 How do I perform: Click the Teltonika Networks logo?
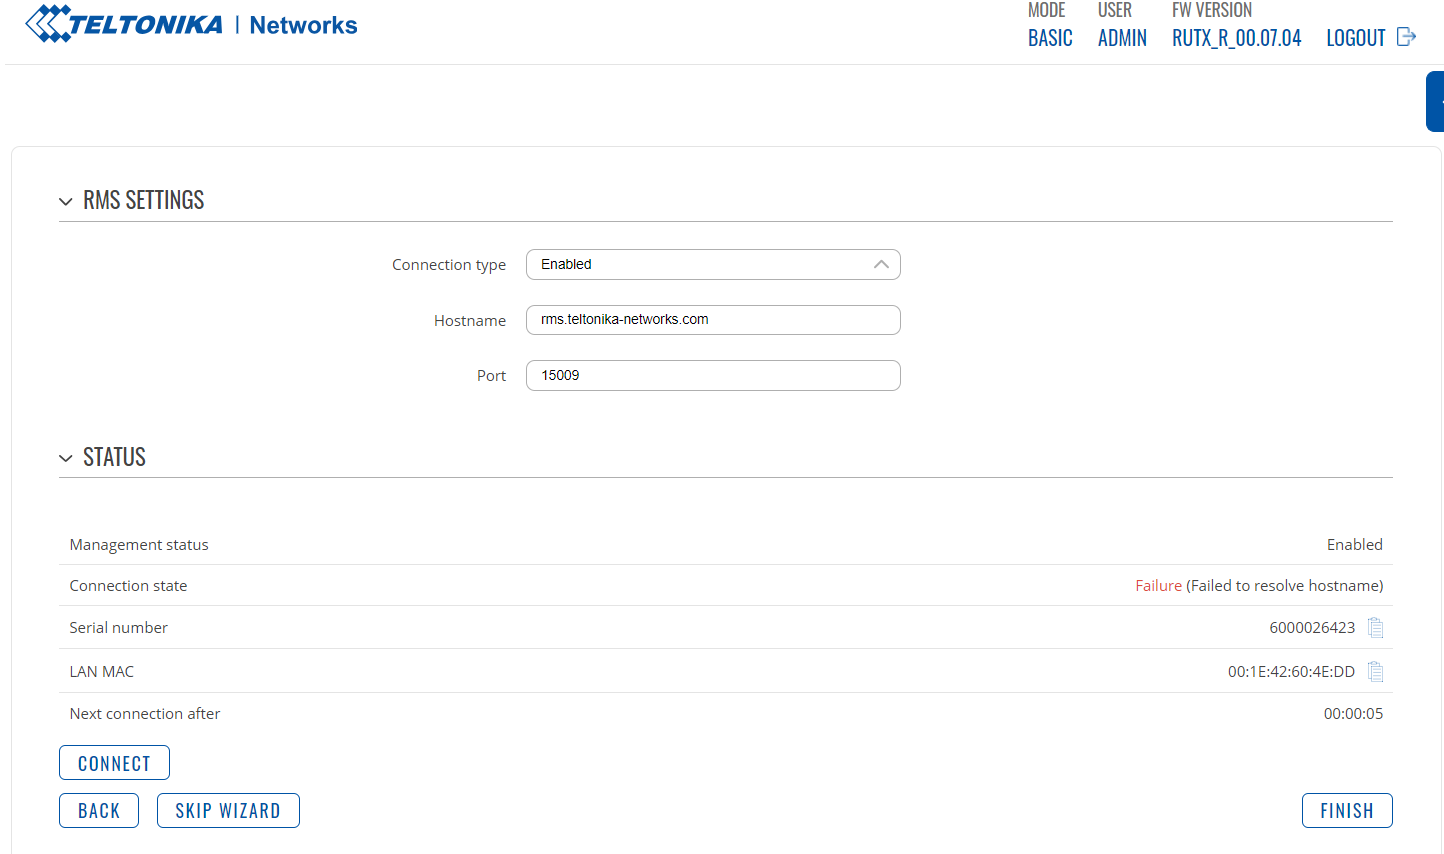point(191,24)
